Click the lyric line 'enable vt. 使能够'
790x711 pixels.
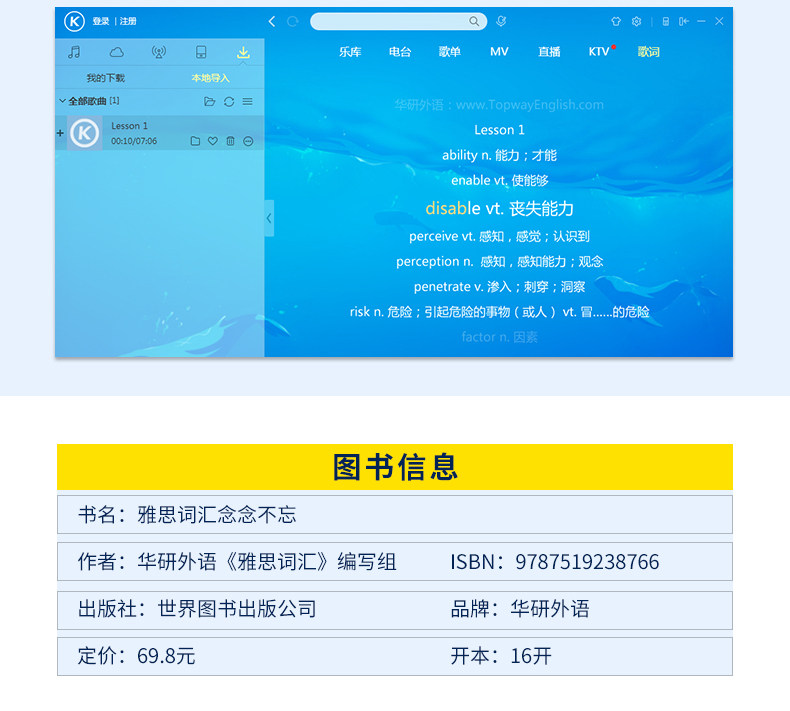tap(499, 180)
